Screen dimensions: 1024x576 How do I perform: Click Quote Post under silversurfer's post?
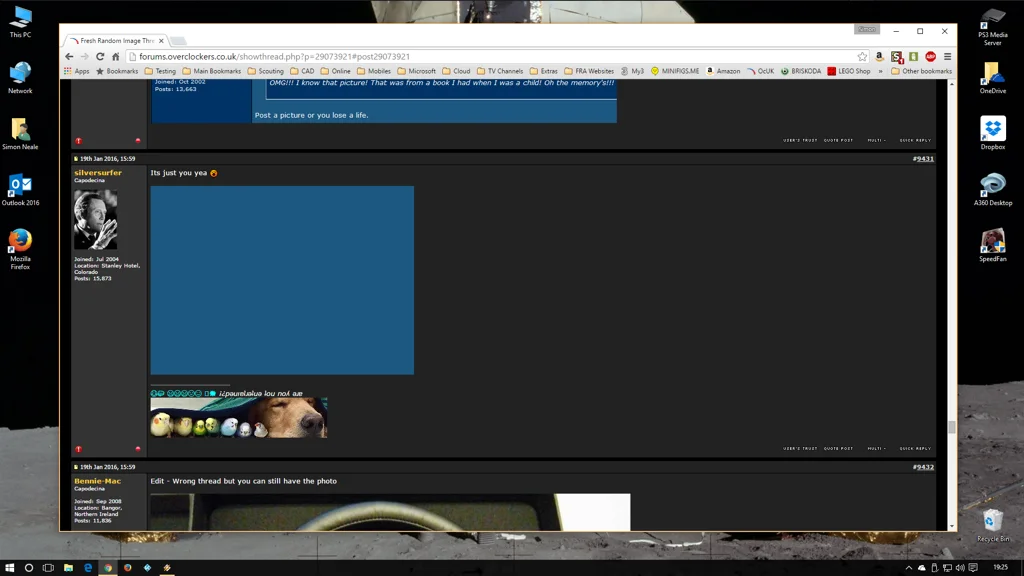pos(838,449)
